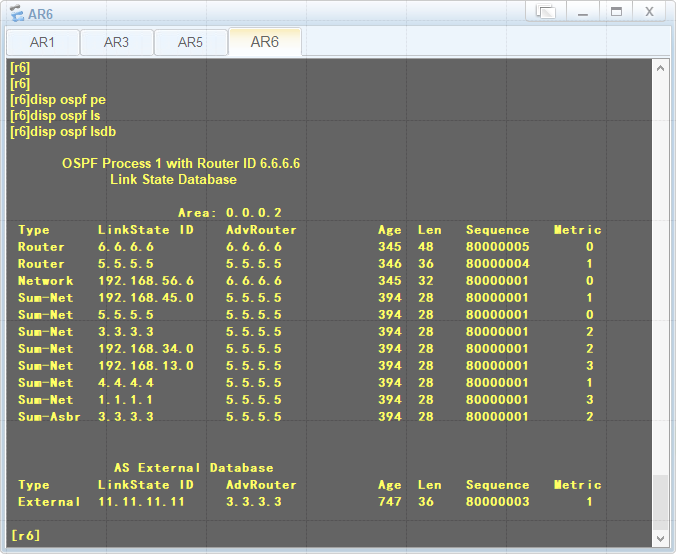Click the empty scrollbar track above the thumb
Image resolution: width=676 pixels, height=554 pixels.
[660, 270]
